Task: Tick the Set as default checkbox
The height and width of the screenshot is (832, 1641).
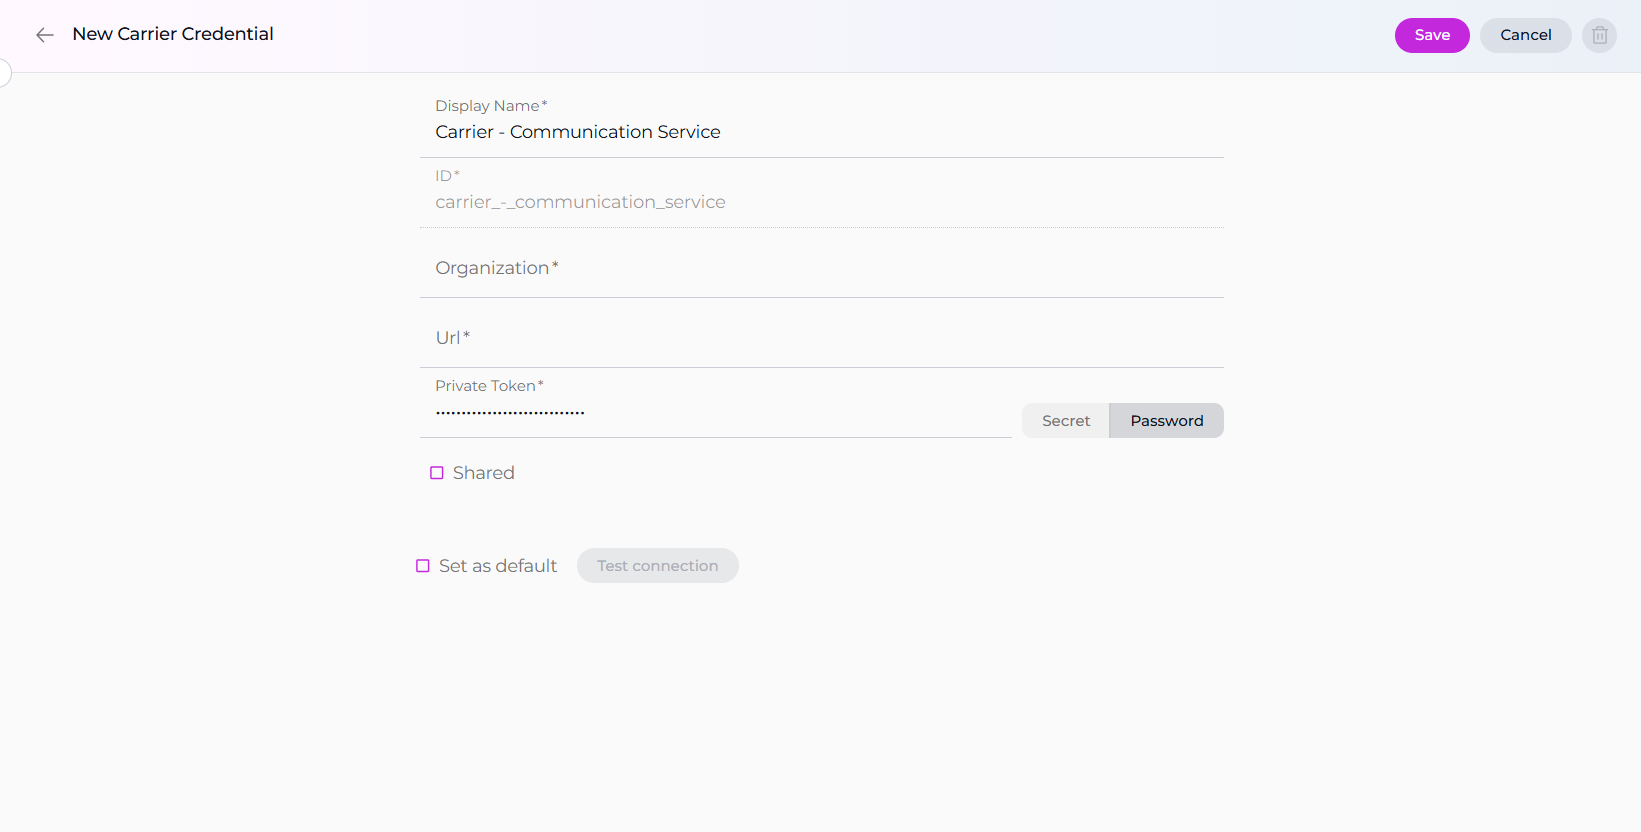Action: click(x=423, y=566)
